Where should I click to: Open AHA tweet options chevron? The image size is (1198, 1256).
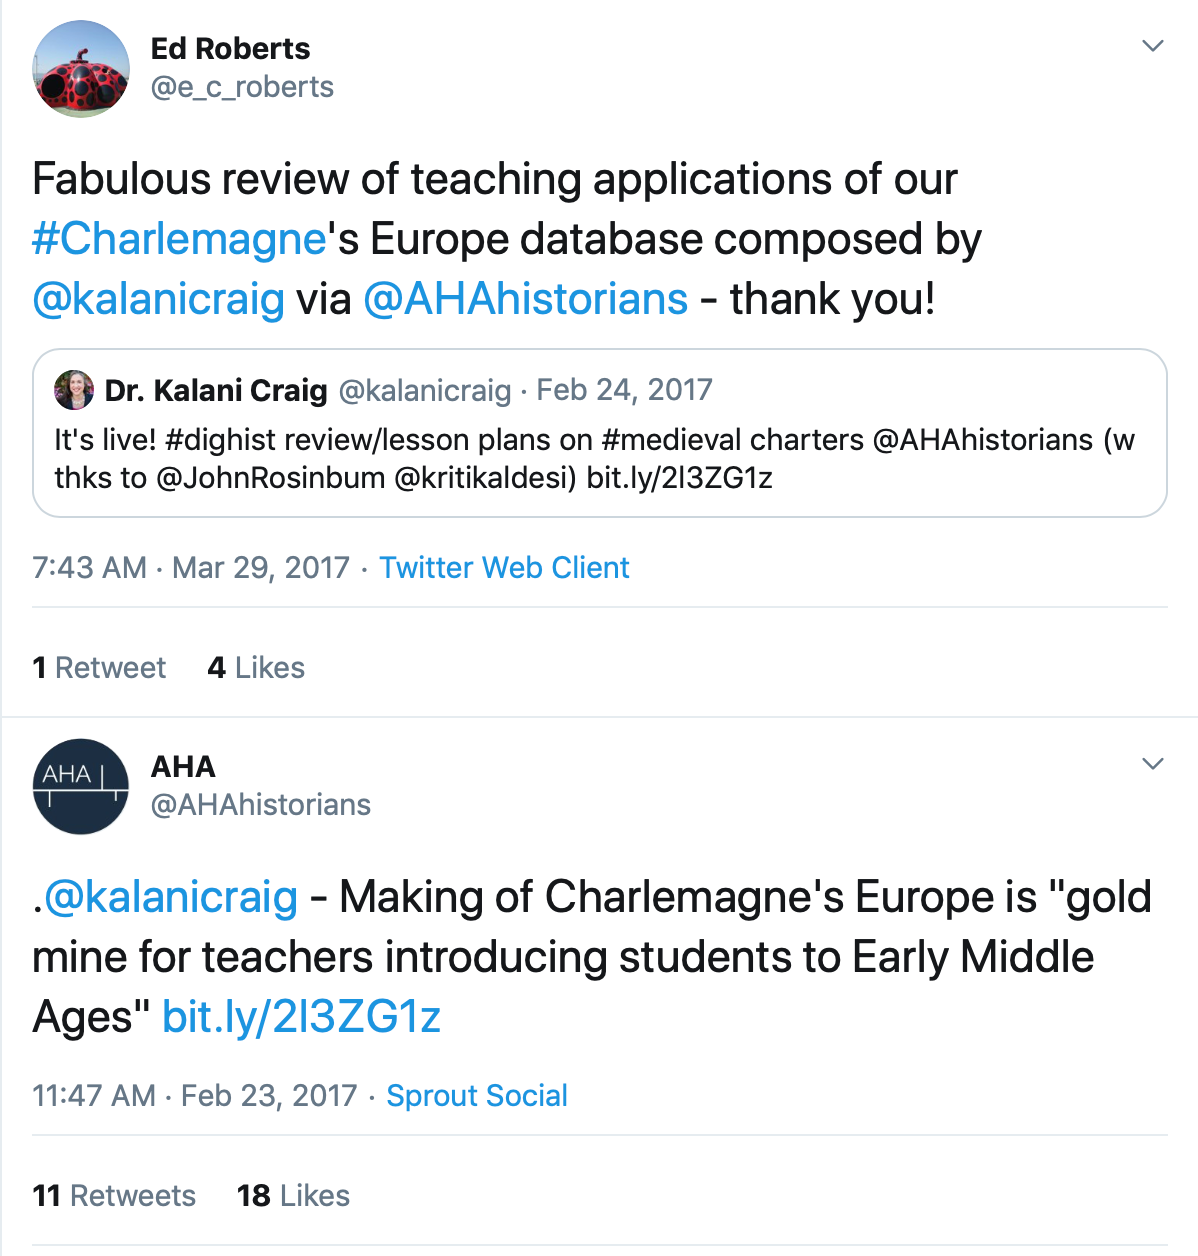click(x=1153, y=764)
